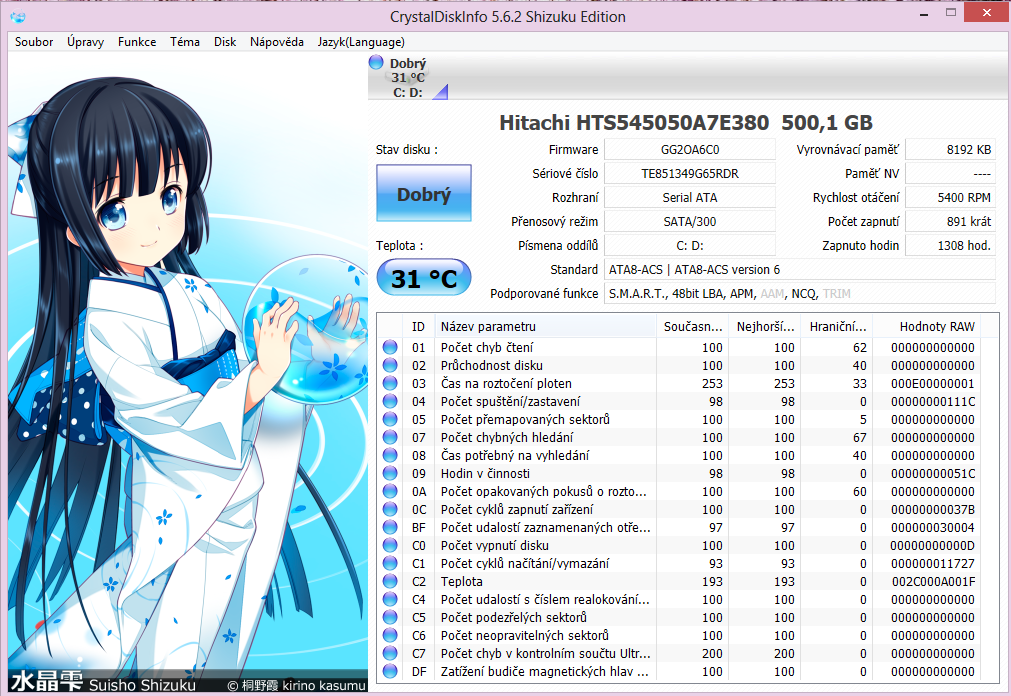1011x696 pixels.
Task: Click the Firmware field GG2OA6C0
Action: click(690, 150)
